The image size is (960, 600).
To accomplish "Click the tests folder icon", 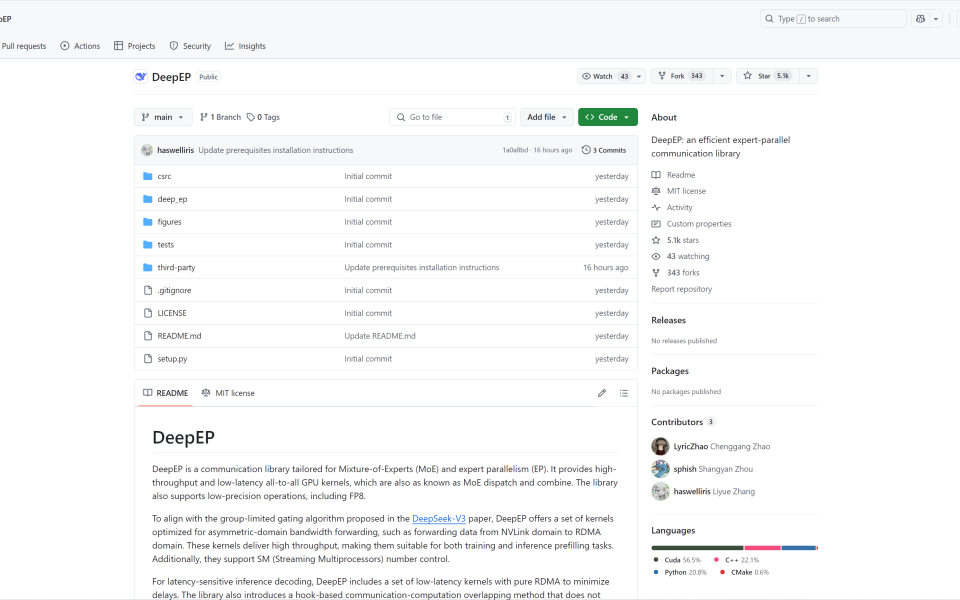I will point(148,244).
